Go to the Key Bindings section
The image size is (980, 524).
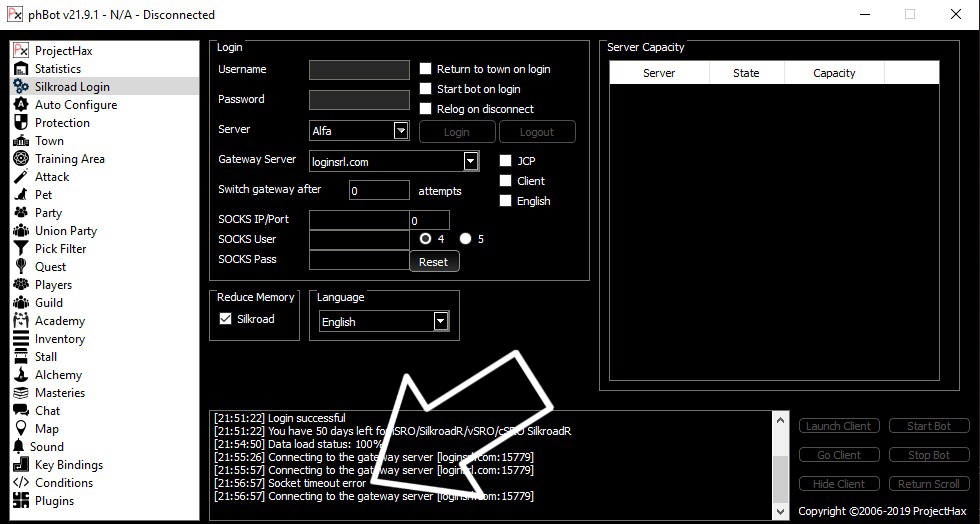click(x=68, y=465)
